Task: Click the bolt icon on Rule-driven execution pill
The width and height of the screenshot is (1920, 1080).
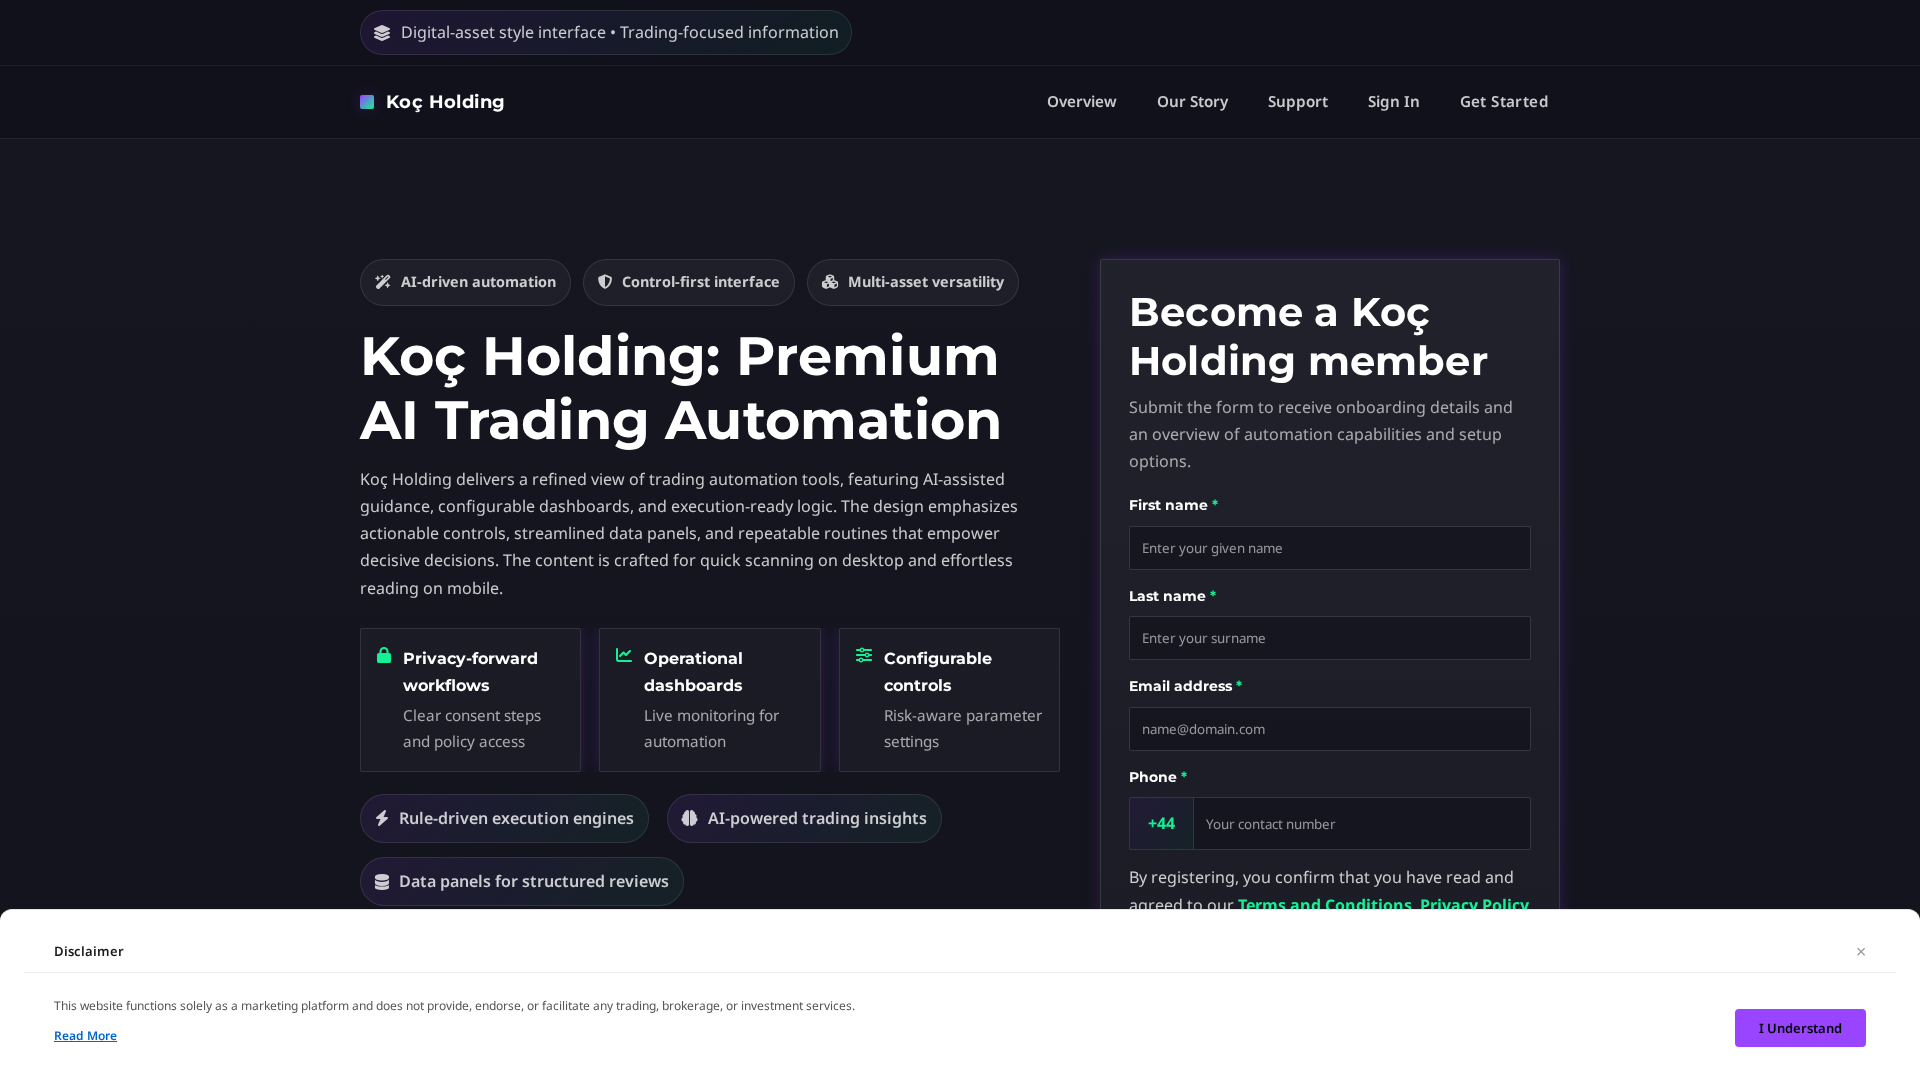Action: (x=383, y=818)
